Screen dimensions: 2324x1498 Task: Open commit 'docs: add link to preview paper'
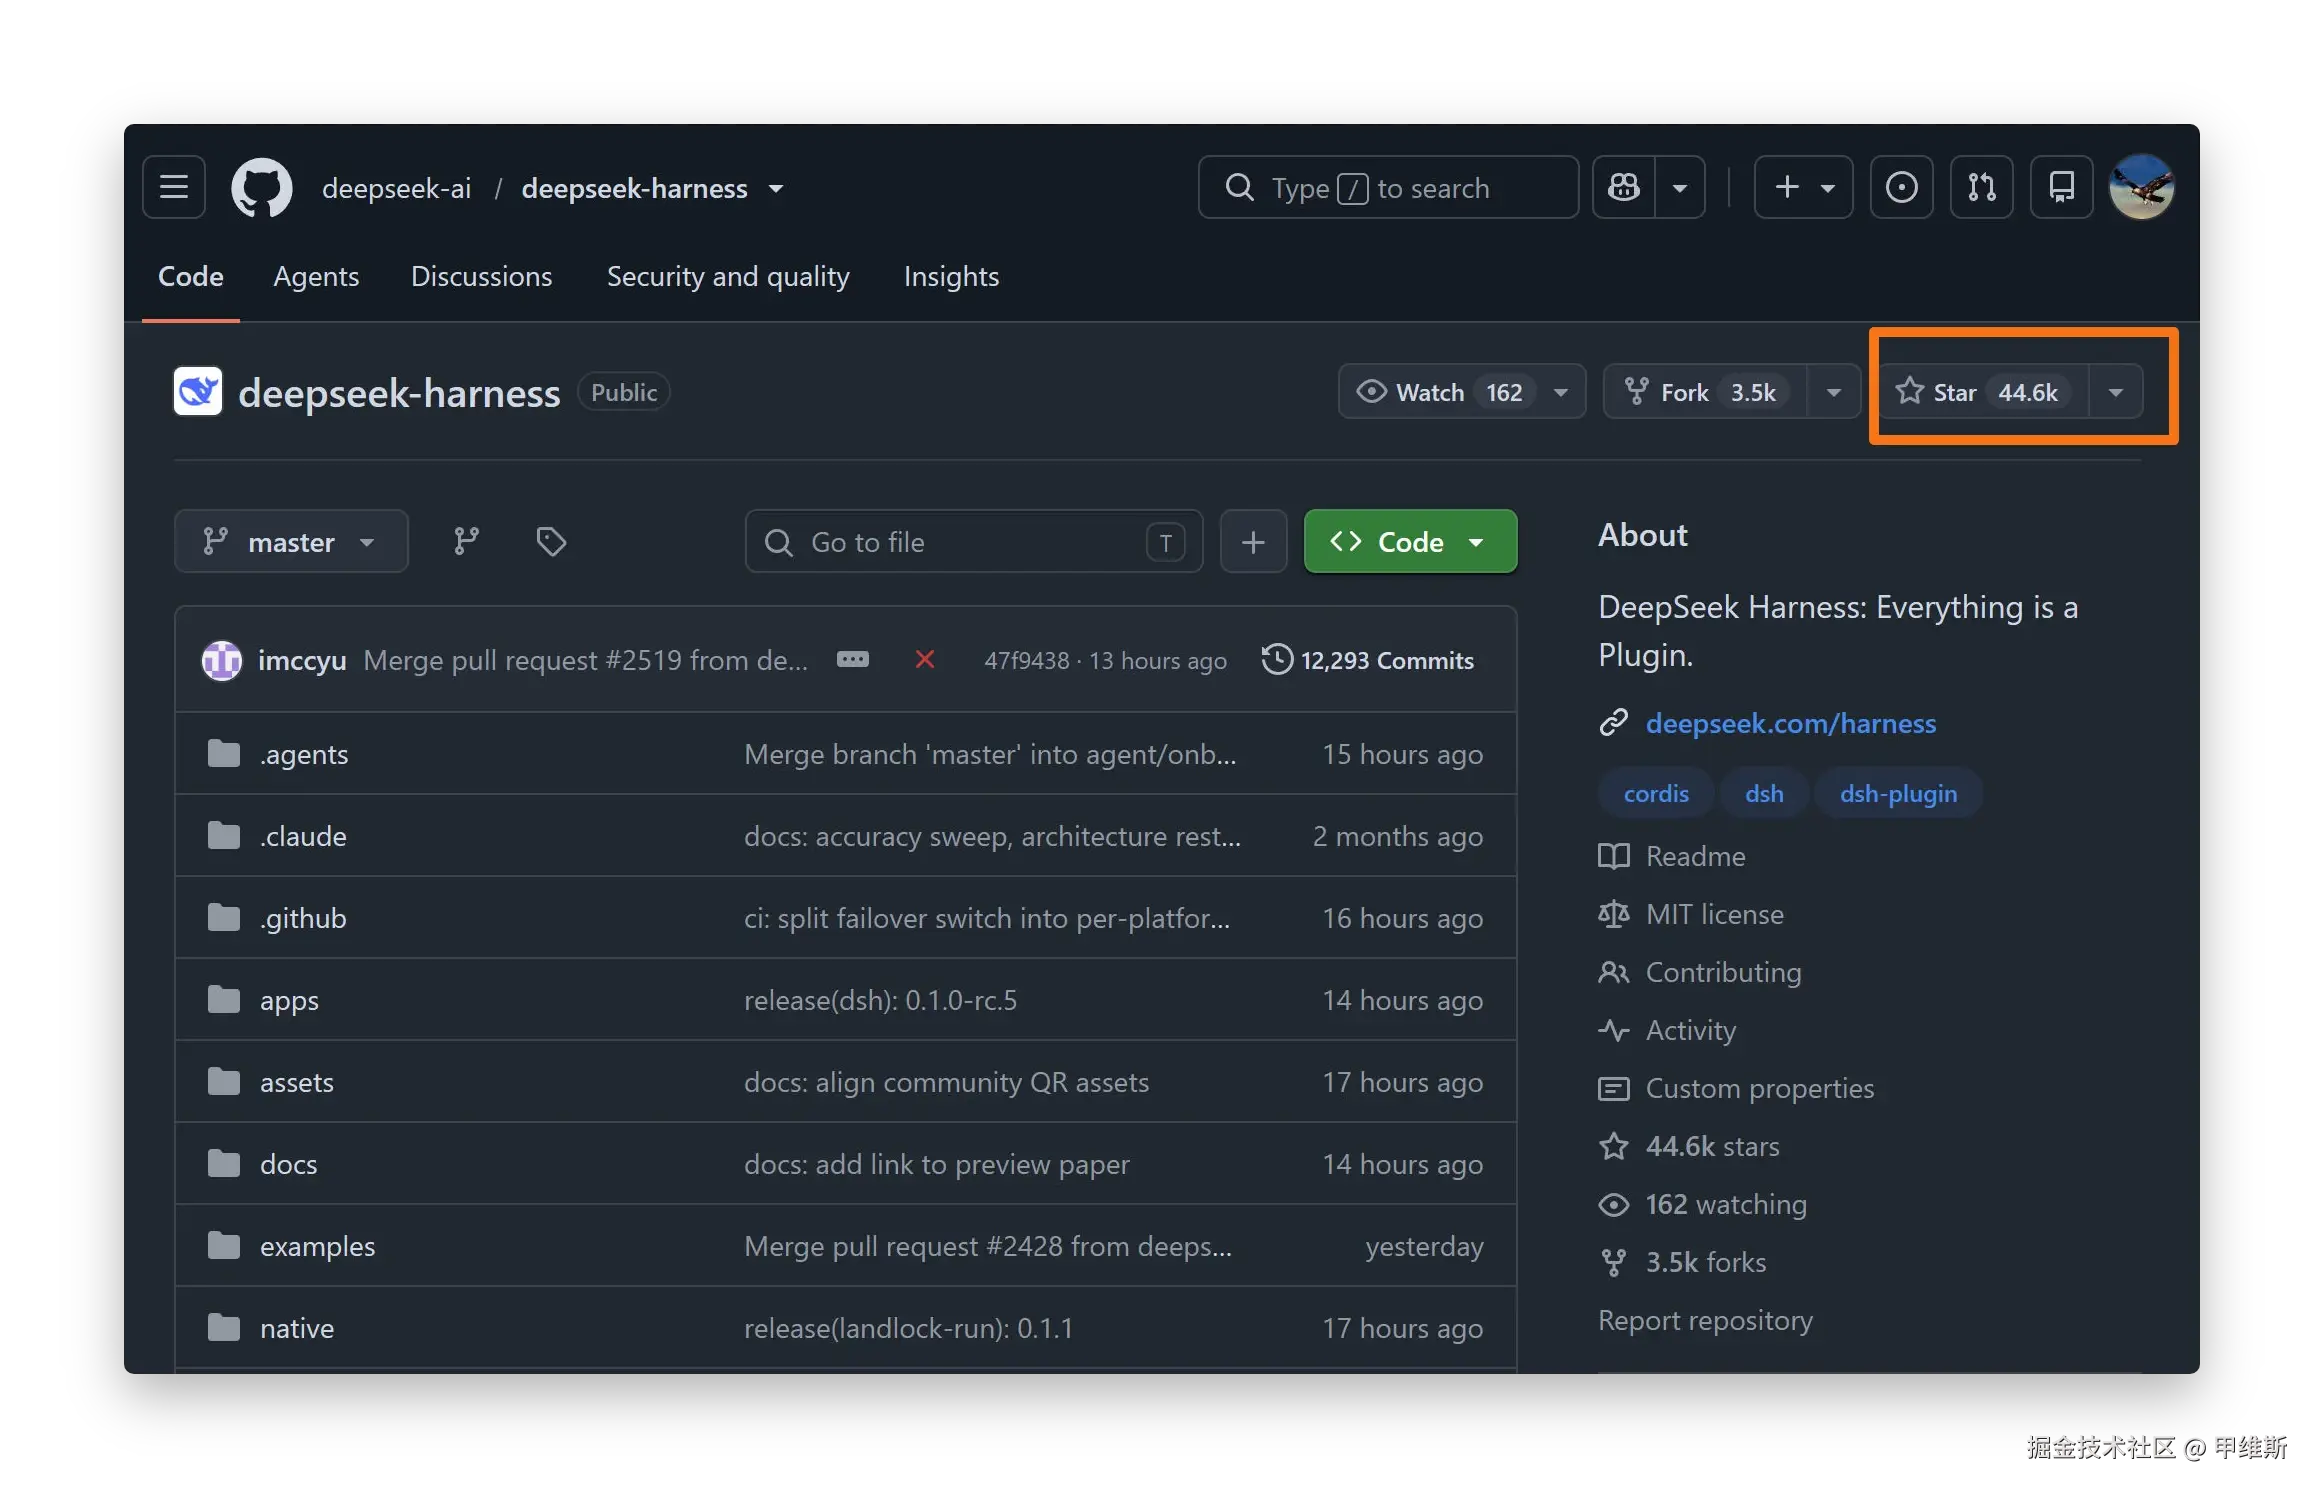pos(936,1164)
